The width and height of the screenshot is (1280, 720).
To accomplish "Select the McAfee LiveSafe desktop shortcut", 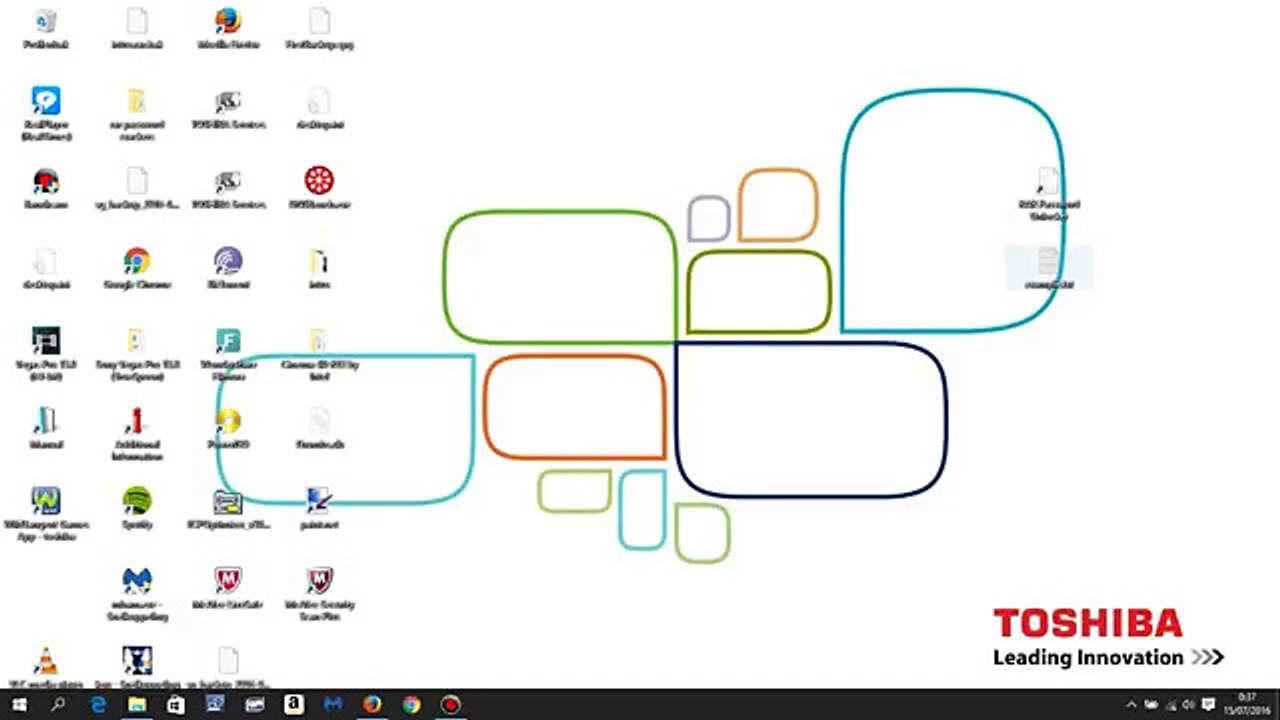I will (228, 588).
